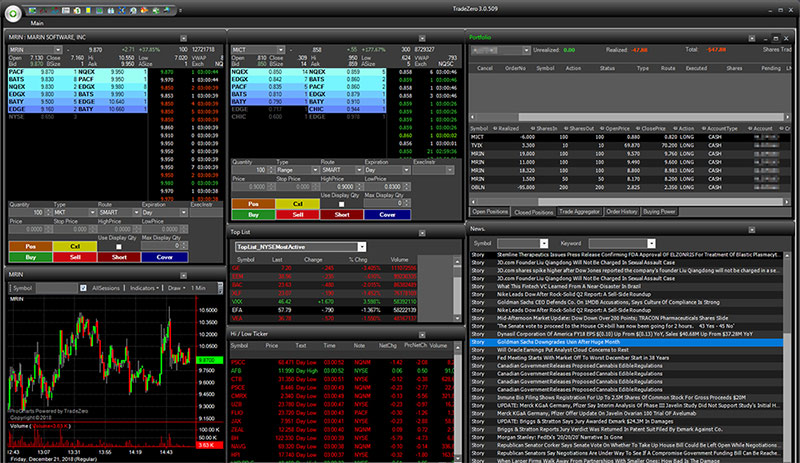The height and width of the screenshot is (463, 800).
Task: Open the chart Draw menu
Action: tap(177, 288)
